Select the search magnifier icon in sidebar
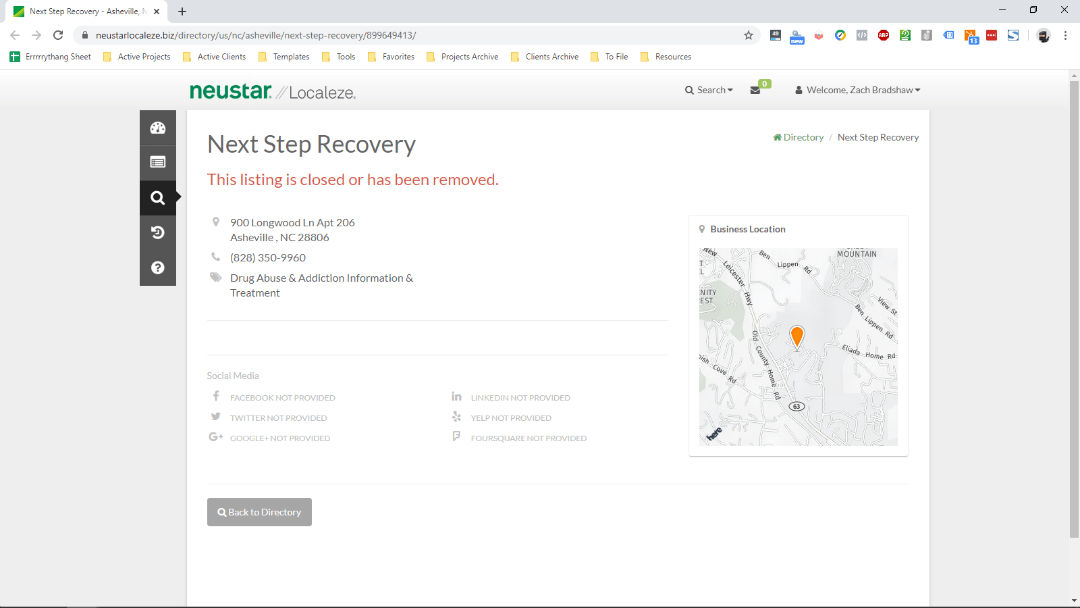Screen dimensions: 1080x608 pos(158,198)
